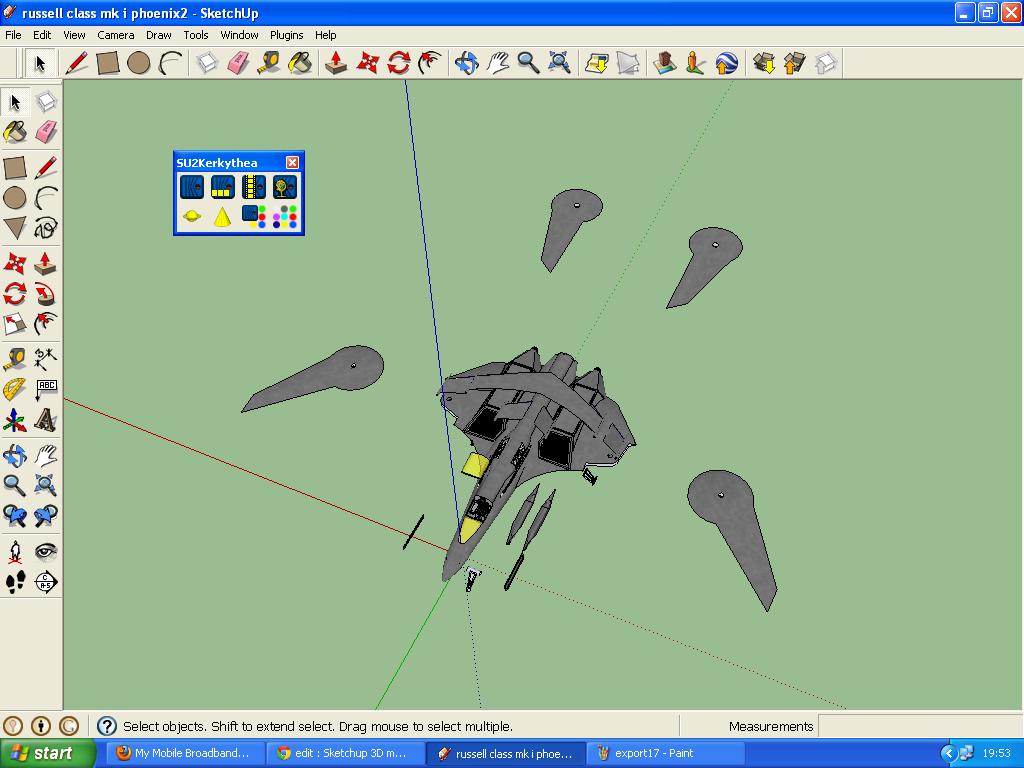Select the Axes tool
Screen dimensions: 1024x768
[x=14, y=421]
